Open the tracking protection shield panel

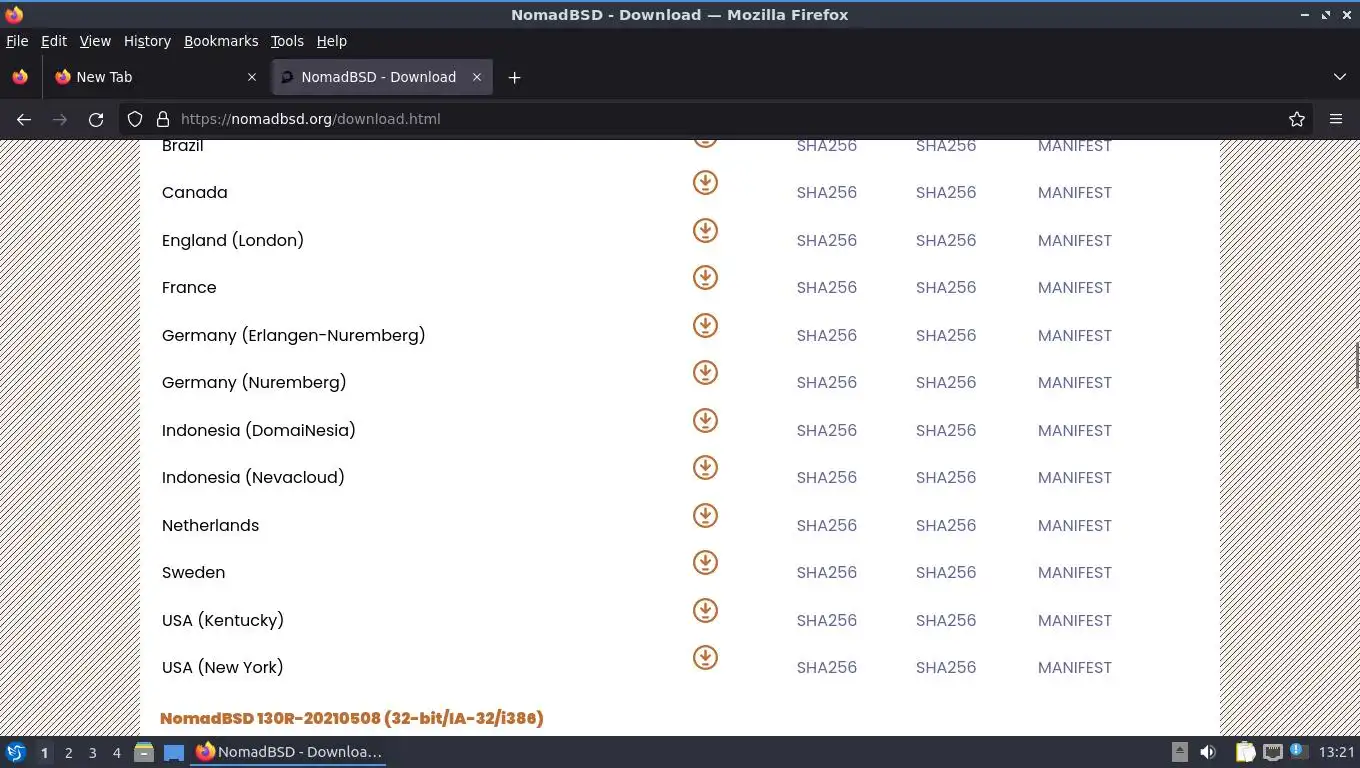click(135, 119)
